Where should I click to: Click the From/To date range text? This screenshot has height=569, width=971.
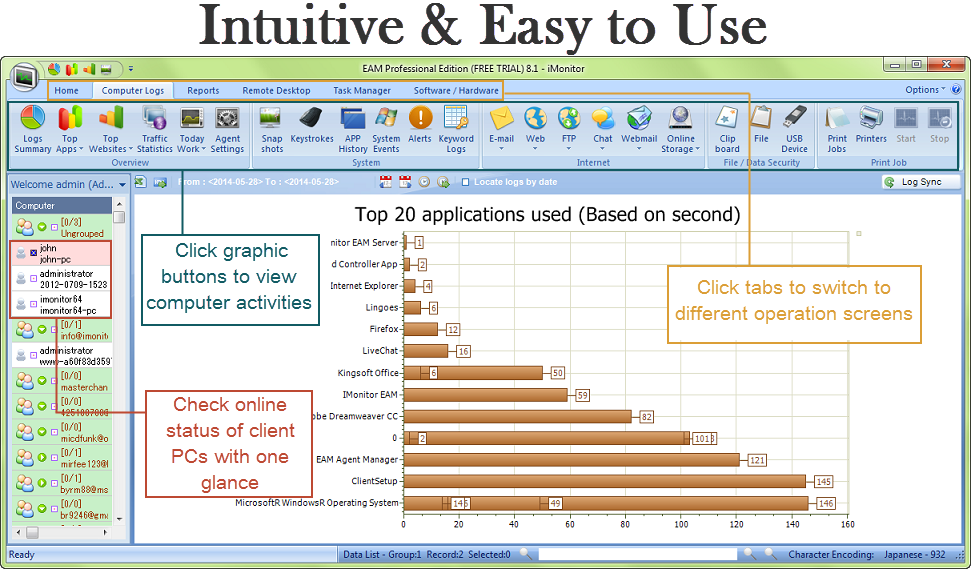[258, 182]
